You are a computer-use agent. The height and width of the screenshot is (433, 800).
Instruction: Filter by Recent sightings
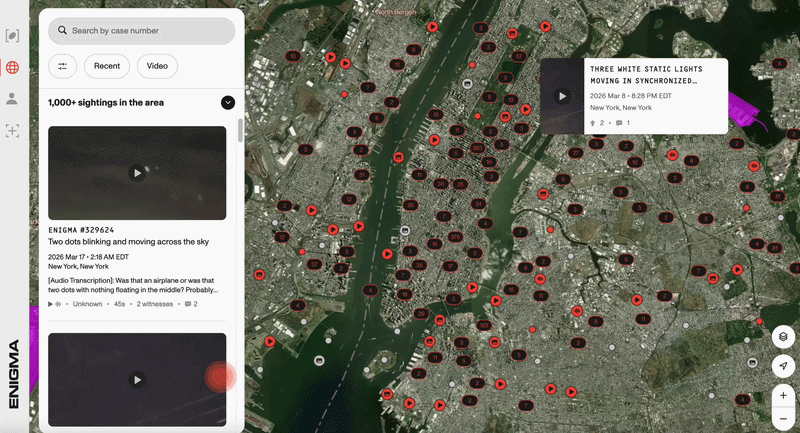click(x=107, y=66)
